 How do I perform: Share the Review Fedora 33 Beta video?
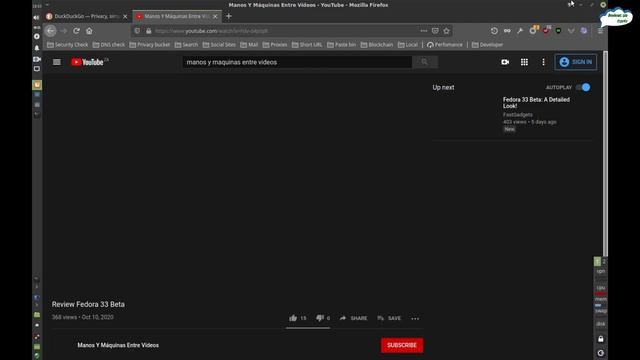353,318
